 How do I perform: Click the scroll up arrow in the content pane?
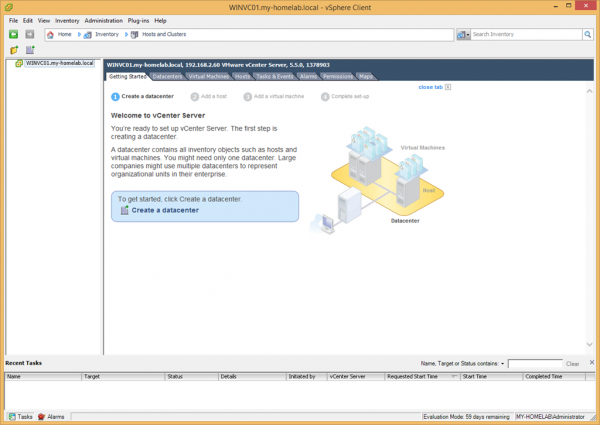click(x=589, y=91)
